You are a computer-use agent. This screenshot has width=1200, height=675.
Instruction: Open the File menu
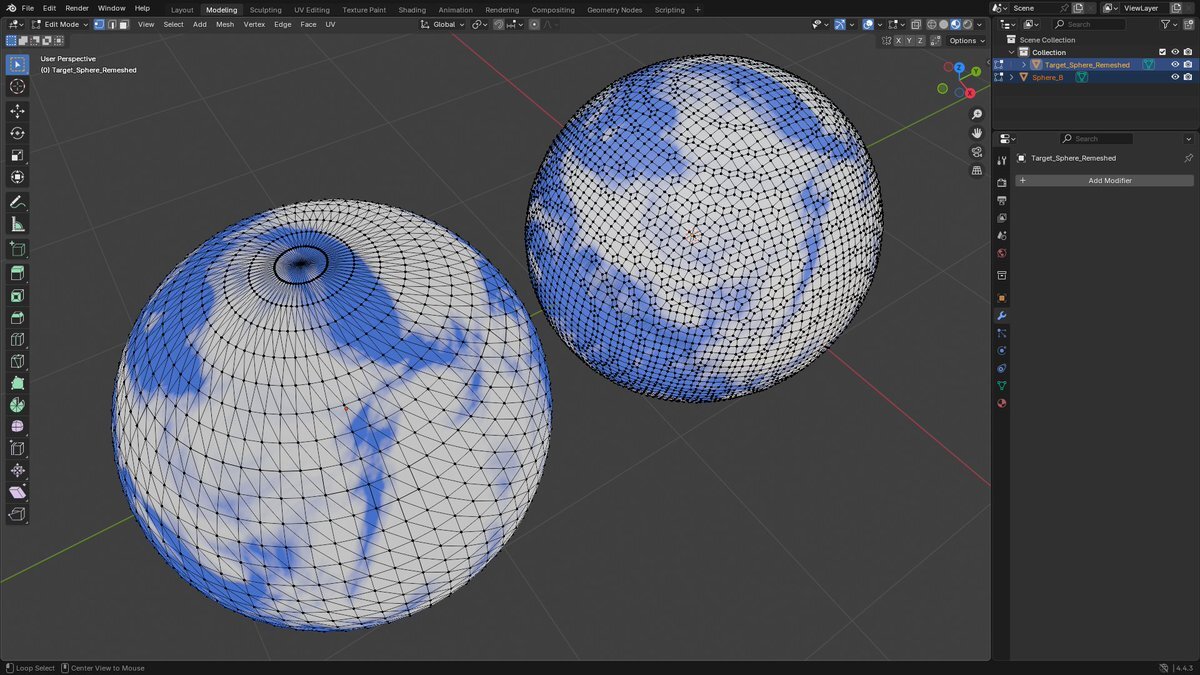pos(28,8)
